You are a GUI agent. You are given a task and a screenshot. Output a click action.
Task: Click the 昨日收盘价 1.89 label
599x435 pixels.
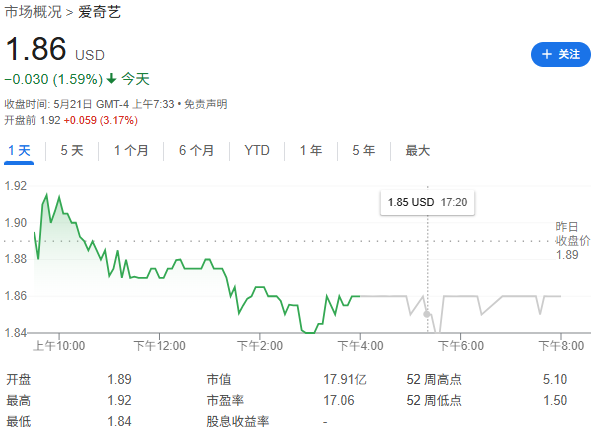click(572, 241)
